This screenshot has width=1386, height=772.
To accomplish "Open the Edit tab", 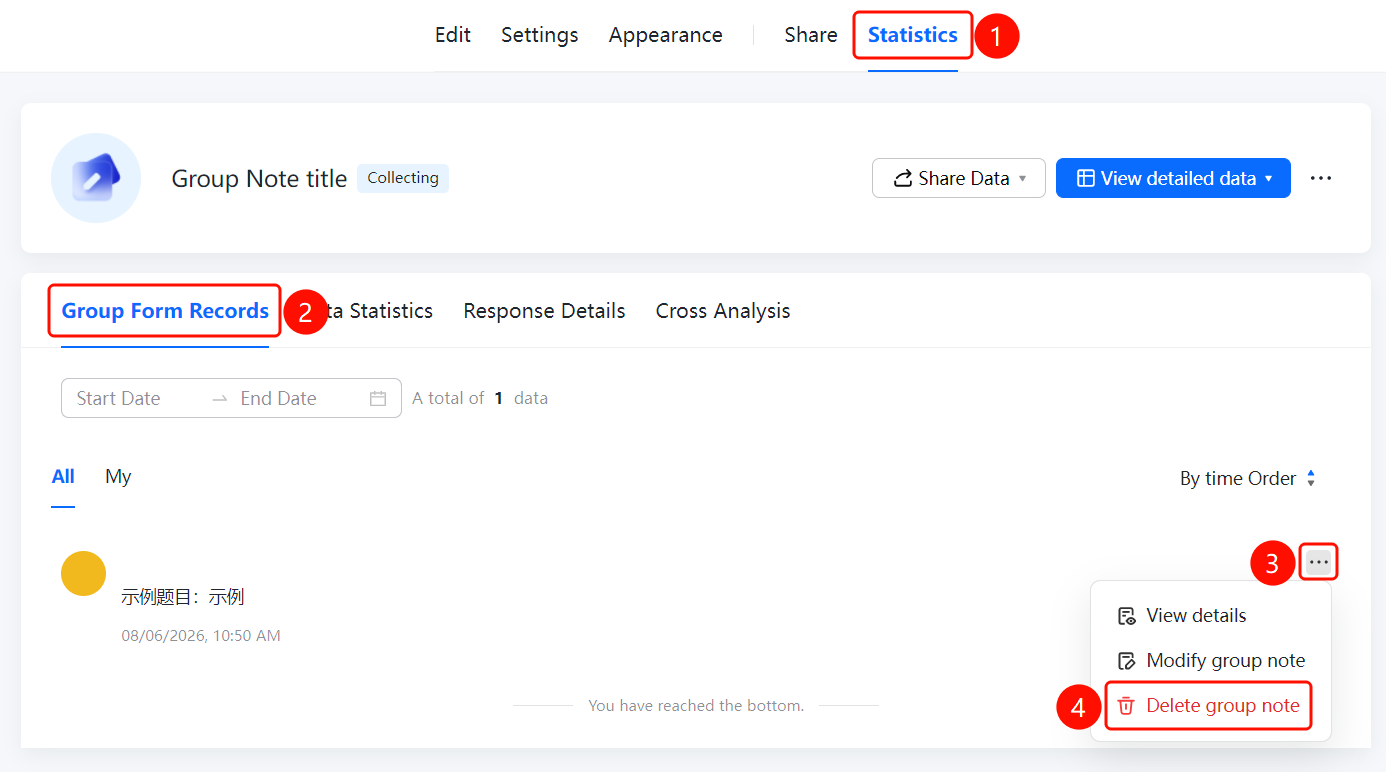I will (452, 35).
